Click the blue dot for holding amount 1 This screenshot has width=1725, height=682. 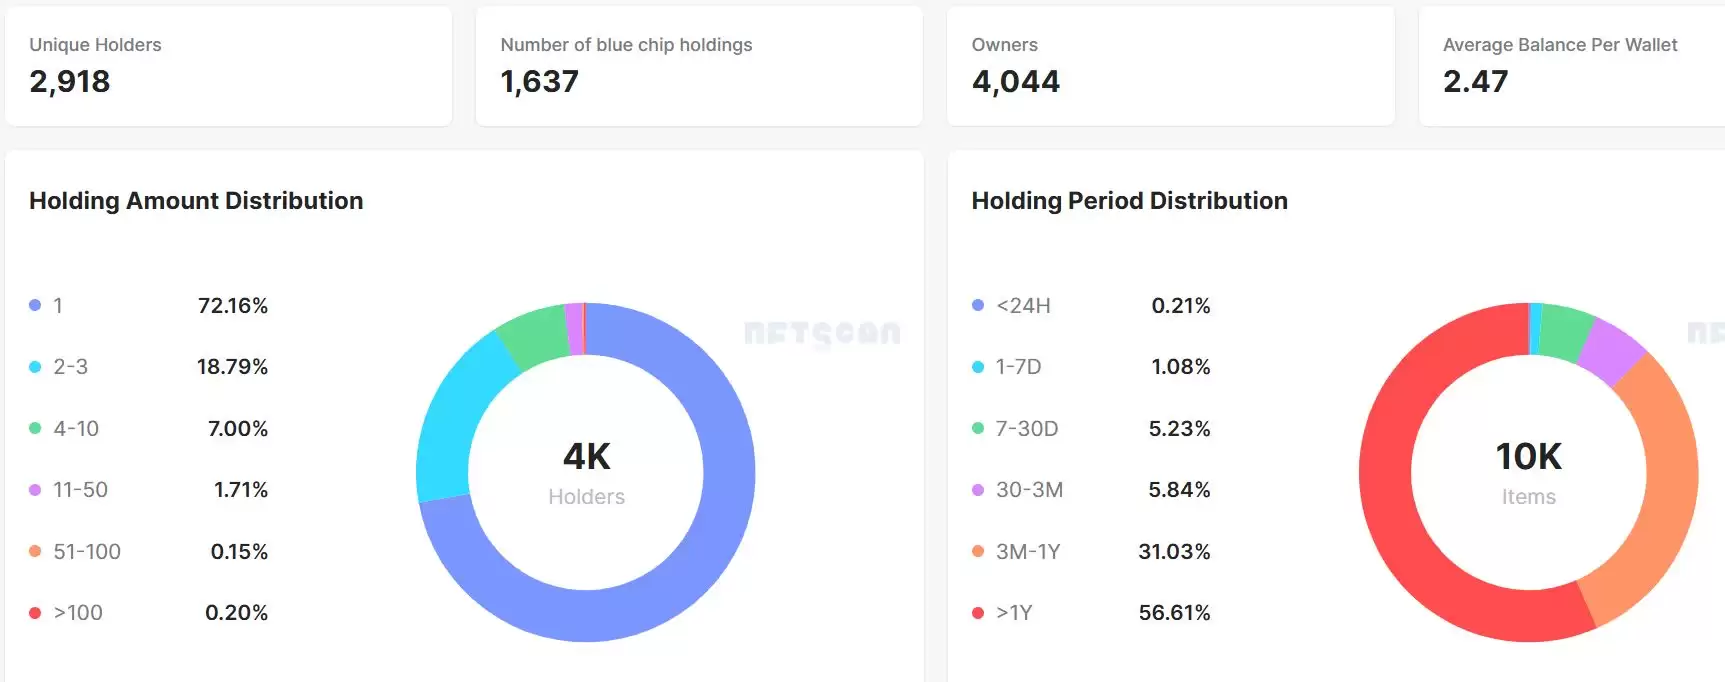[x=35, y=305]
